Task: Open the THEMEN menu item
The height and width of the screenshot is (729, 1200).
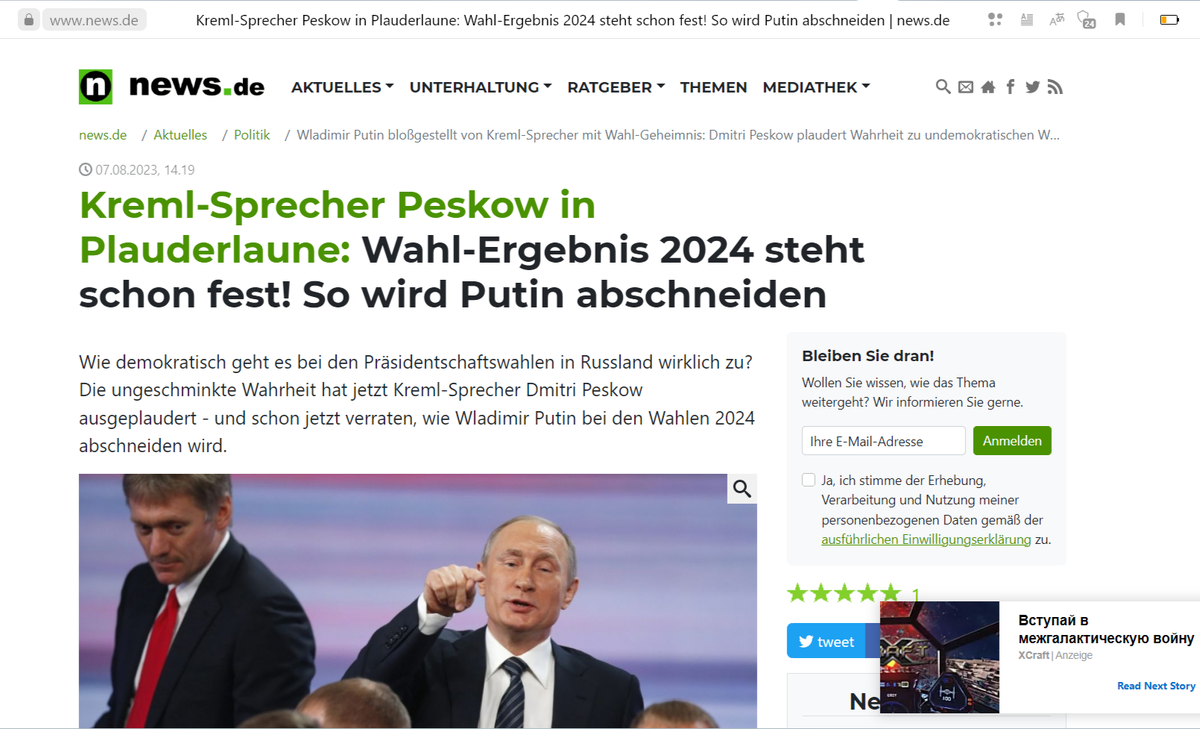Action: (x=713, y=87)
